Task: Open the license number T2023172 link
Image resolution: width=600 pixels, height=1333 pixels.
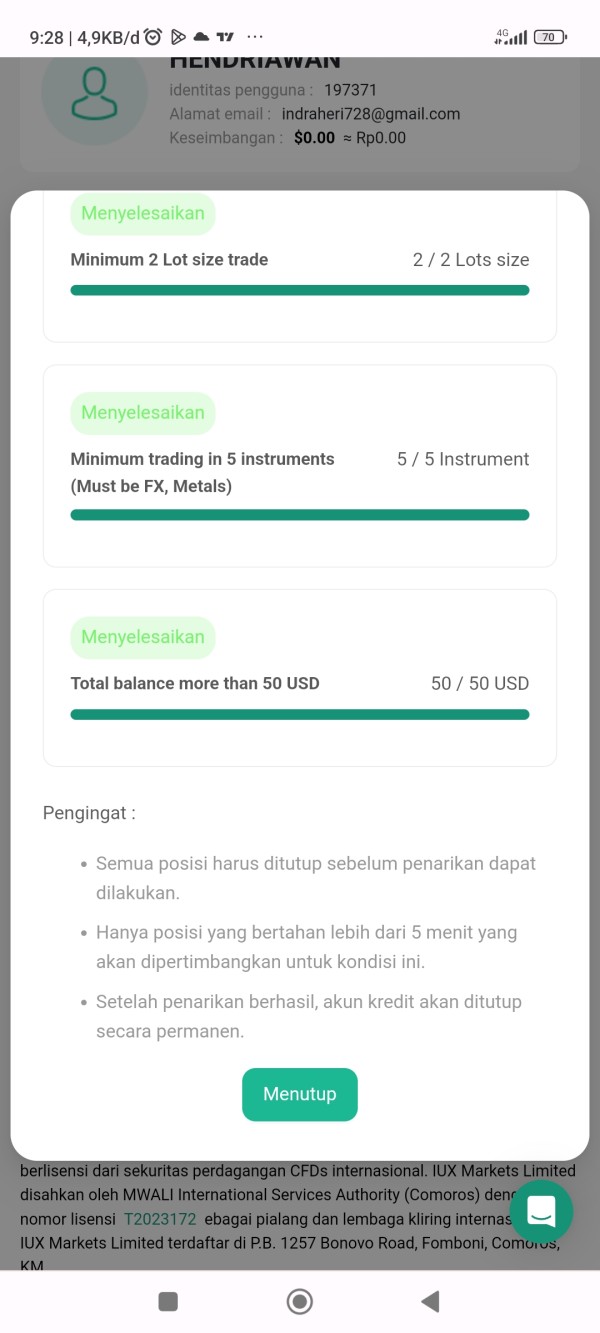Action: click(160, 1219)
